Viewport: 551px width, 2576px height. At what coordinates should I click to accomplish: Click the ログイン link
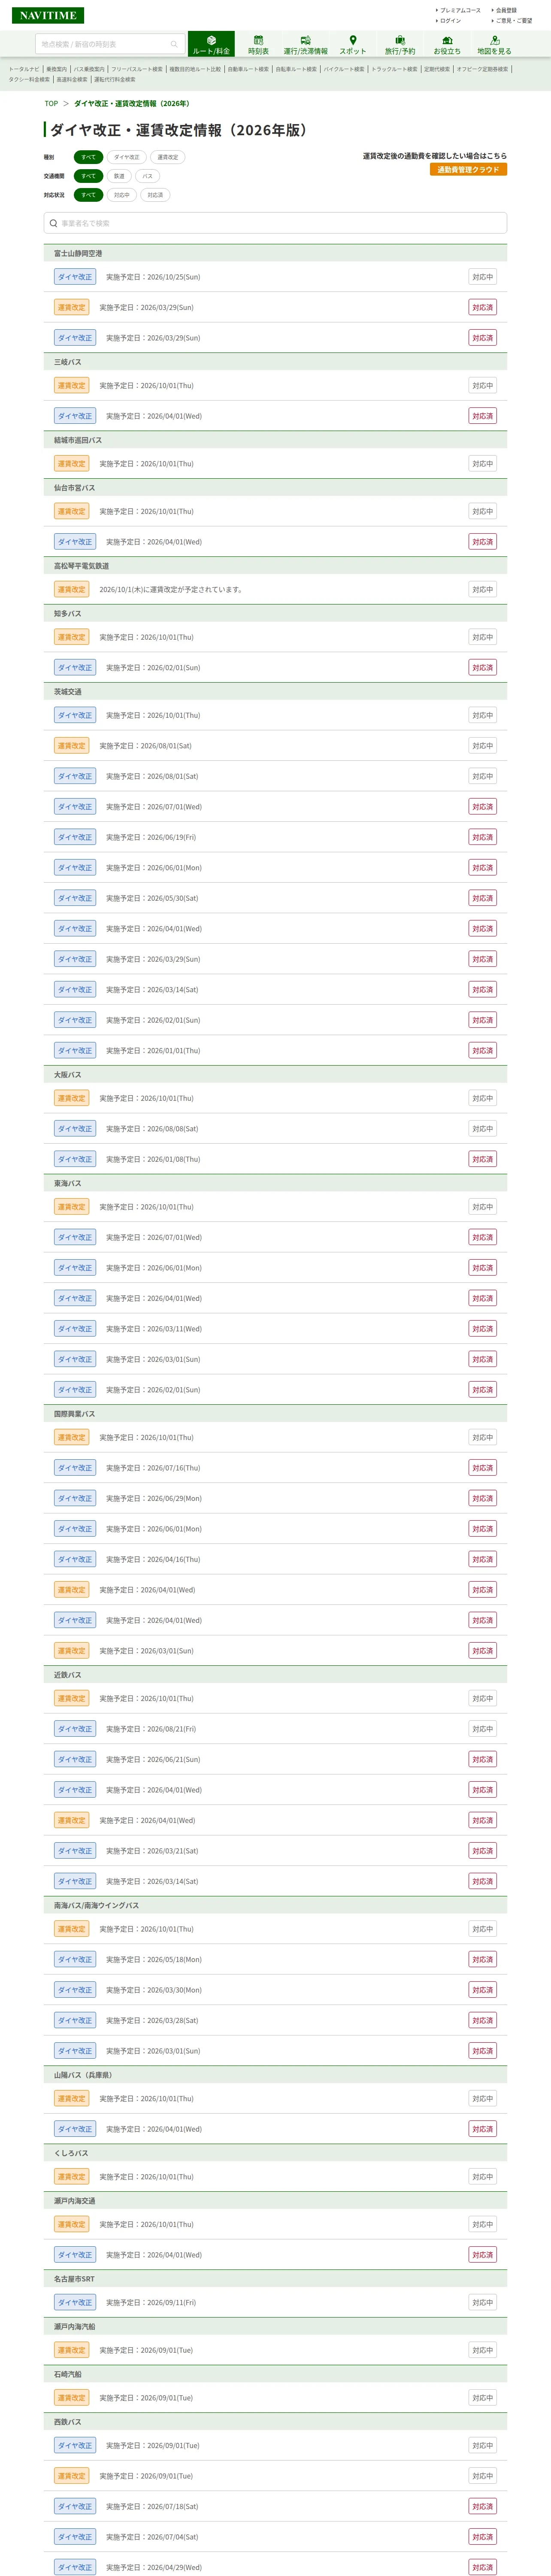pyautogui.click(x=450, y=20)
